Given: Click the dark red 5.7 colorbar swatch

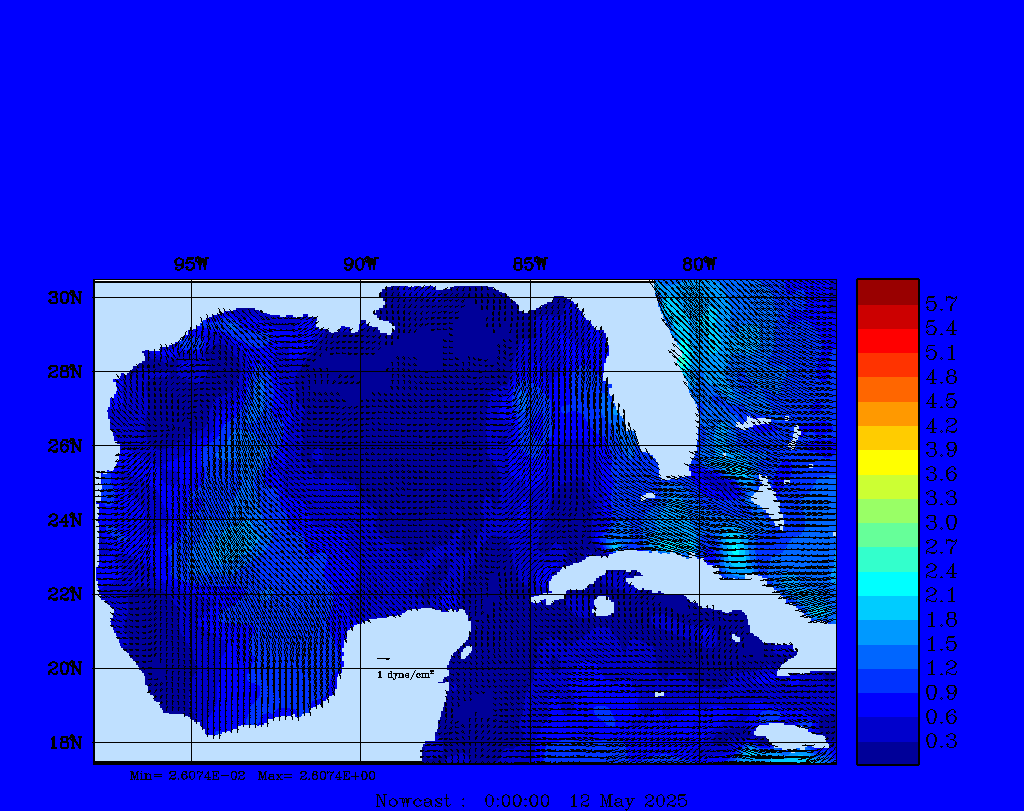Looking at the screenshot, I should 887,292.
